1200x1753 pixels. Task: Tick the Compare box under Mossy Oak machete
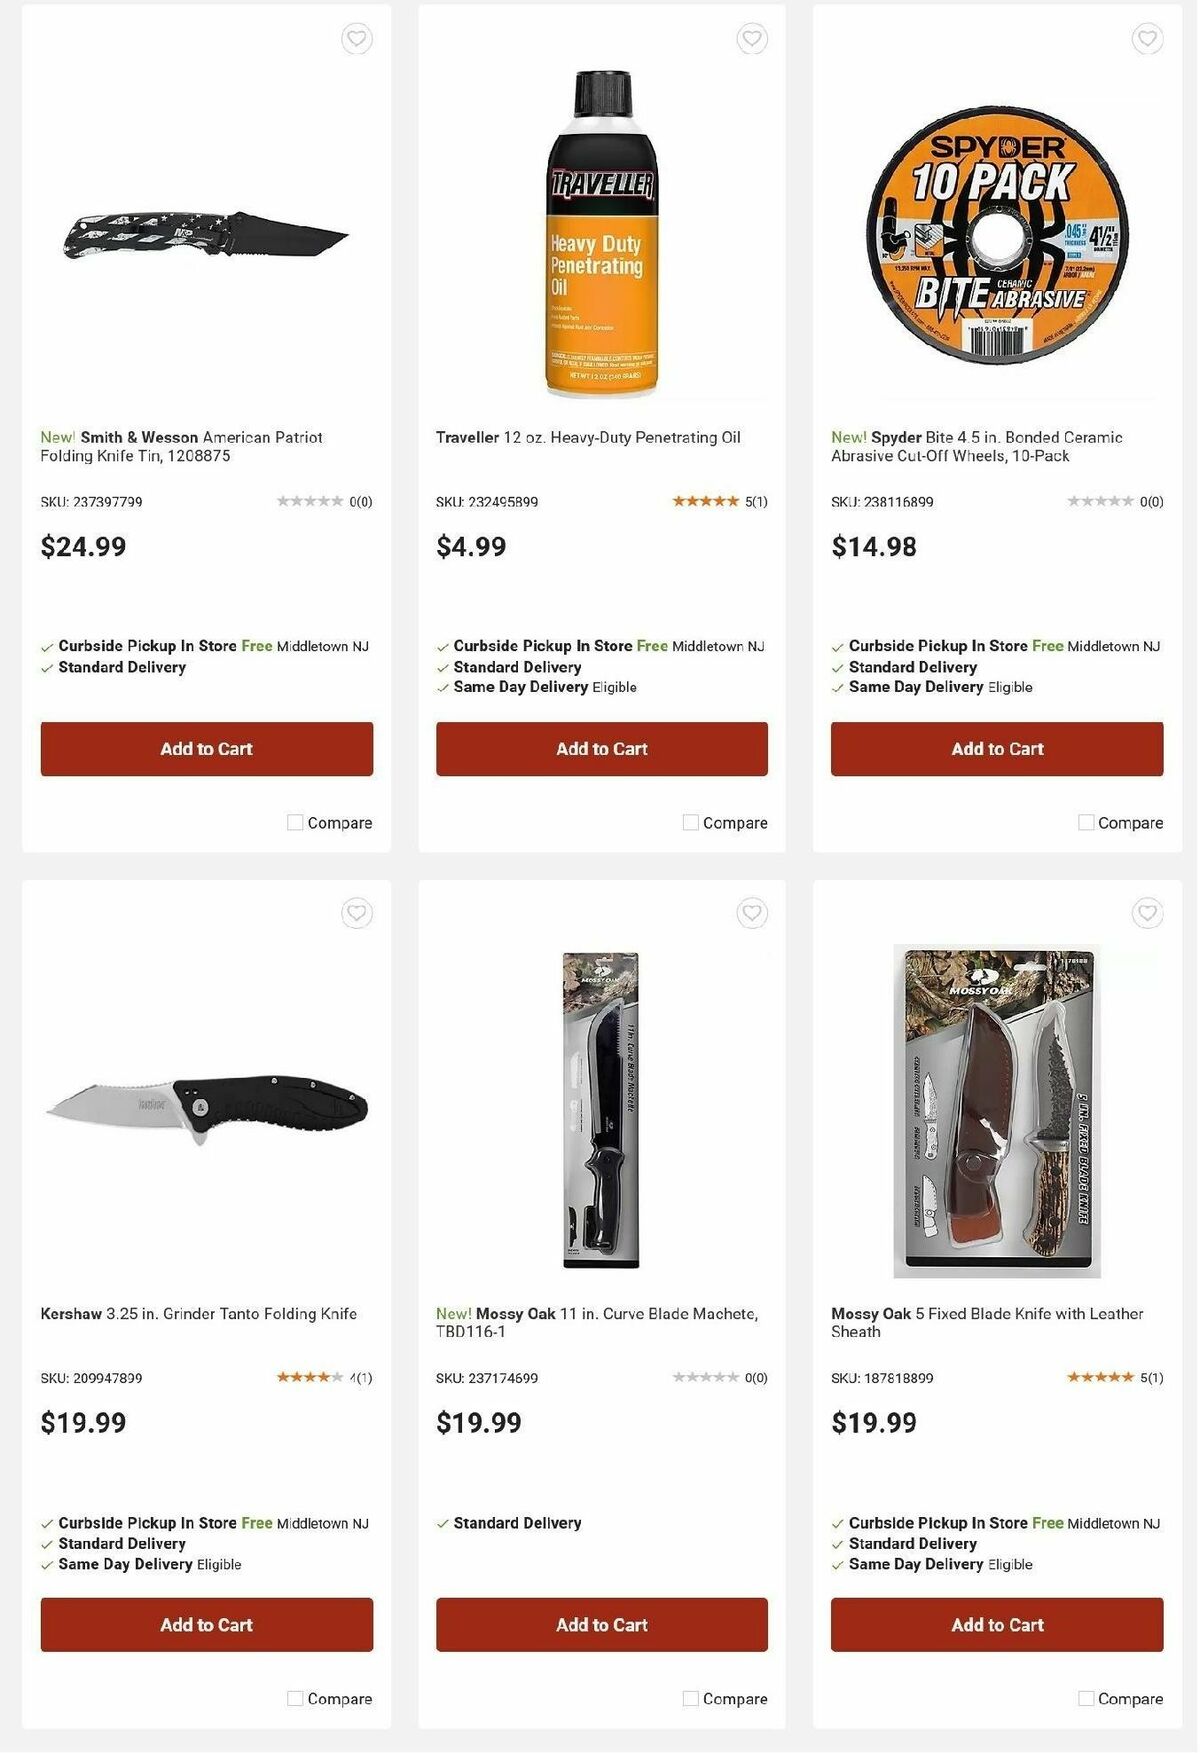point(688,1698)
